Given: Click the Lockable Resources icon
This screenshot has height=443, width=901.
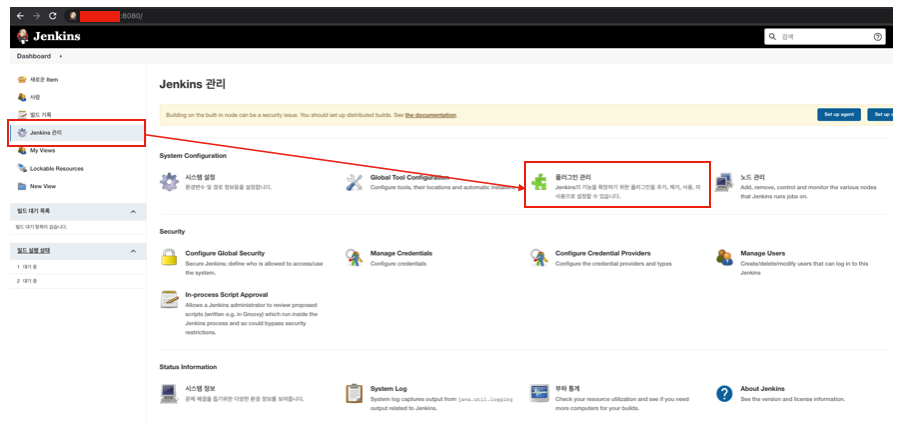Looking at the screenshot, I should coord(22,168).
